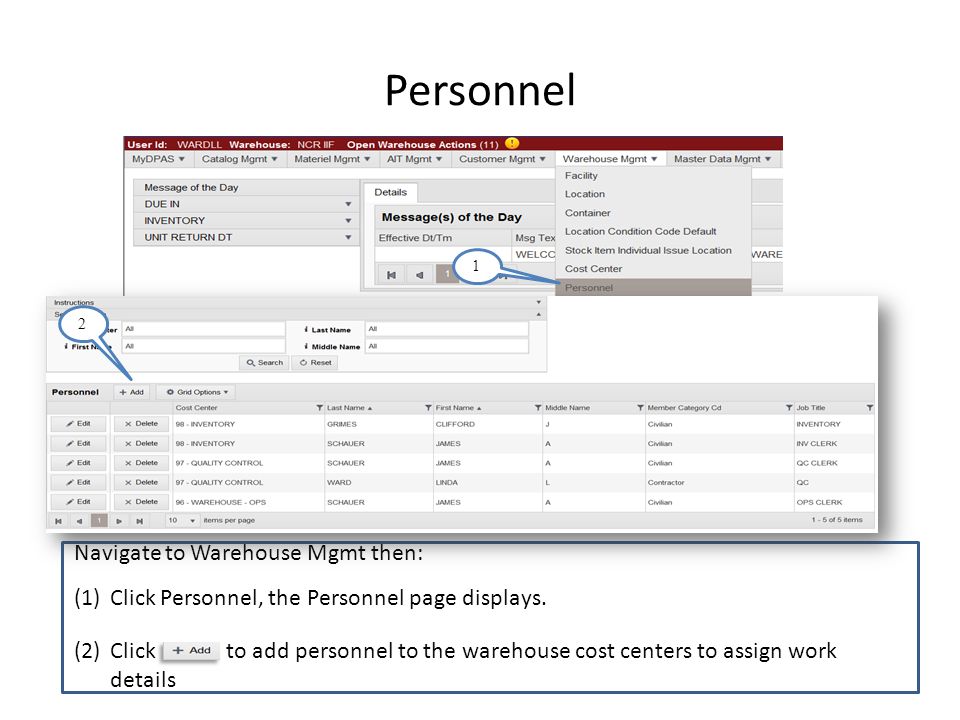Open the Warehouse Mgmt menu

(610, 159)
